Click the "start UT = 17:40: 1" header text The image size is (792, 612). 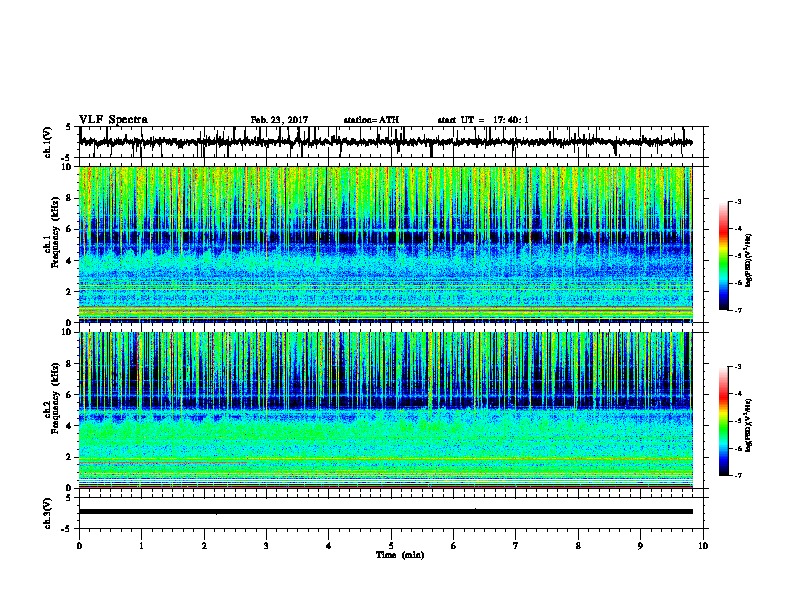point(483,120)
